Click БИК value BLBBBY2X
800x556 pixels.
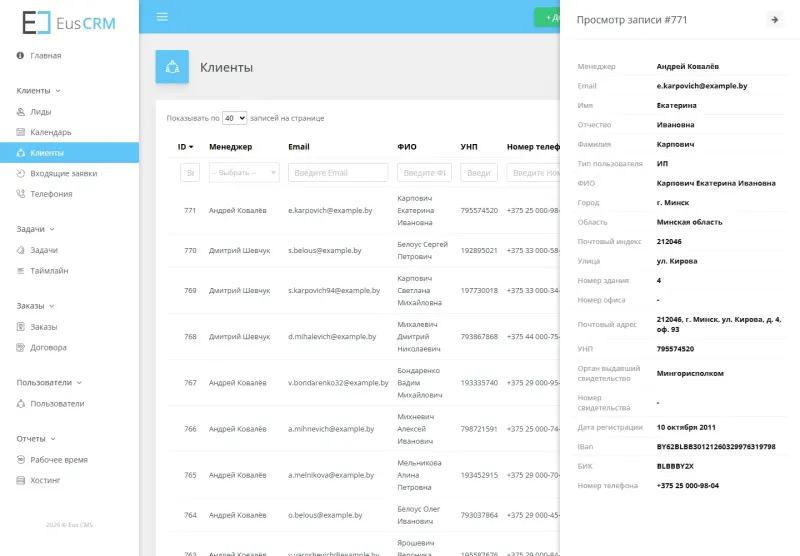pyautogui.click(x=675, y=466)
